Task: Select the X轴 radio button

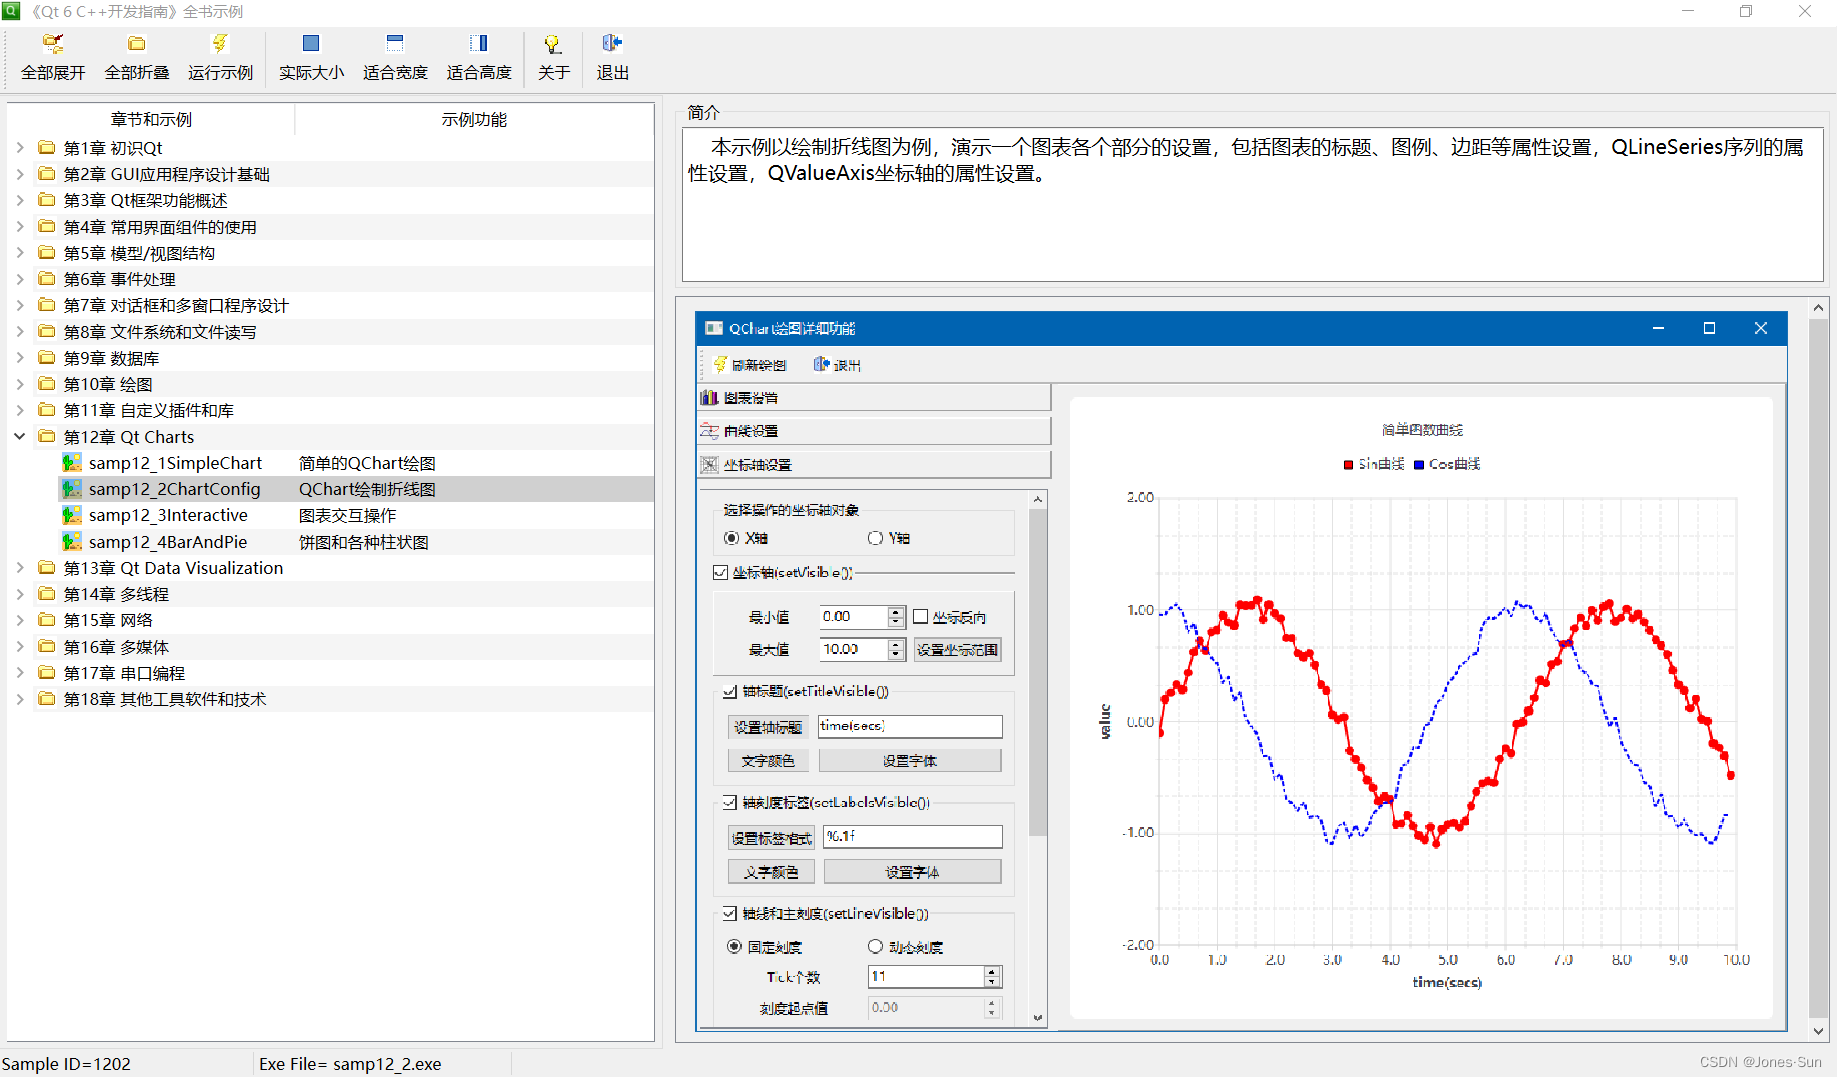Action: coord(732,538)
